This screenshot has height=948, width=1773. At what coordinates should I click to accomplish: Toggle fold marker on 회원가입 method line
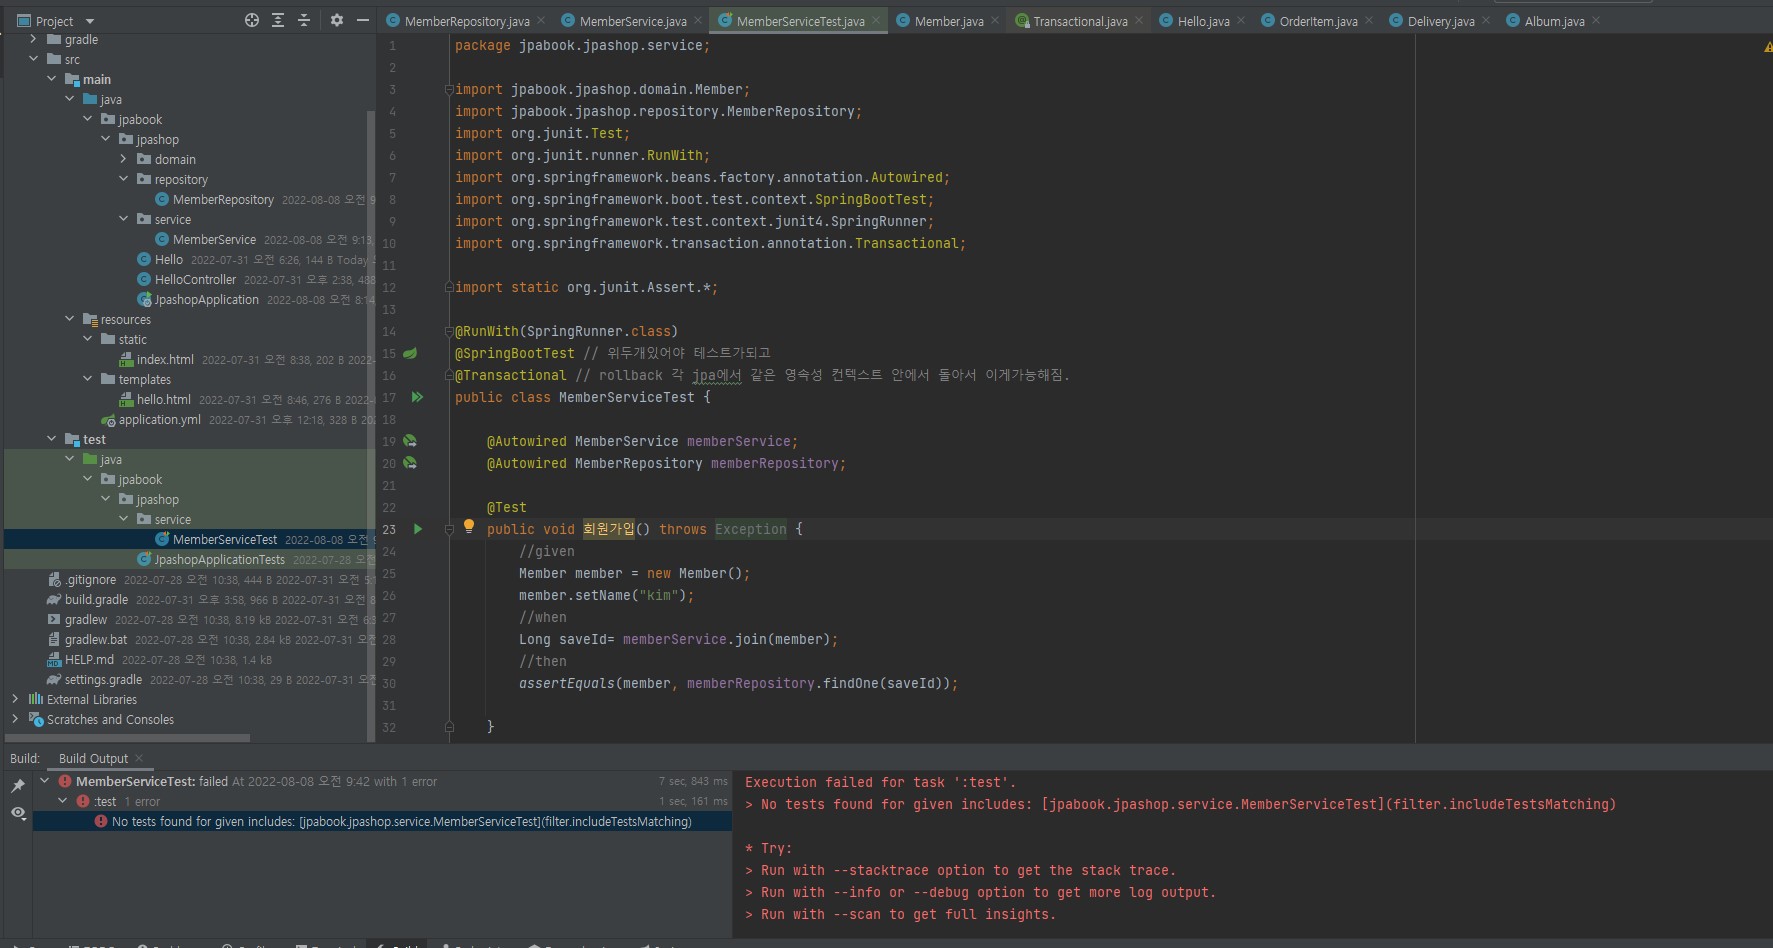click(x=449, y=529)
